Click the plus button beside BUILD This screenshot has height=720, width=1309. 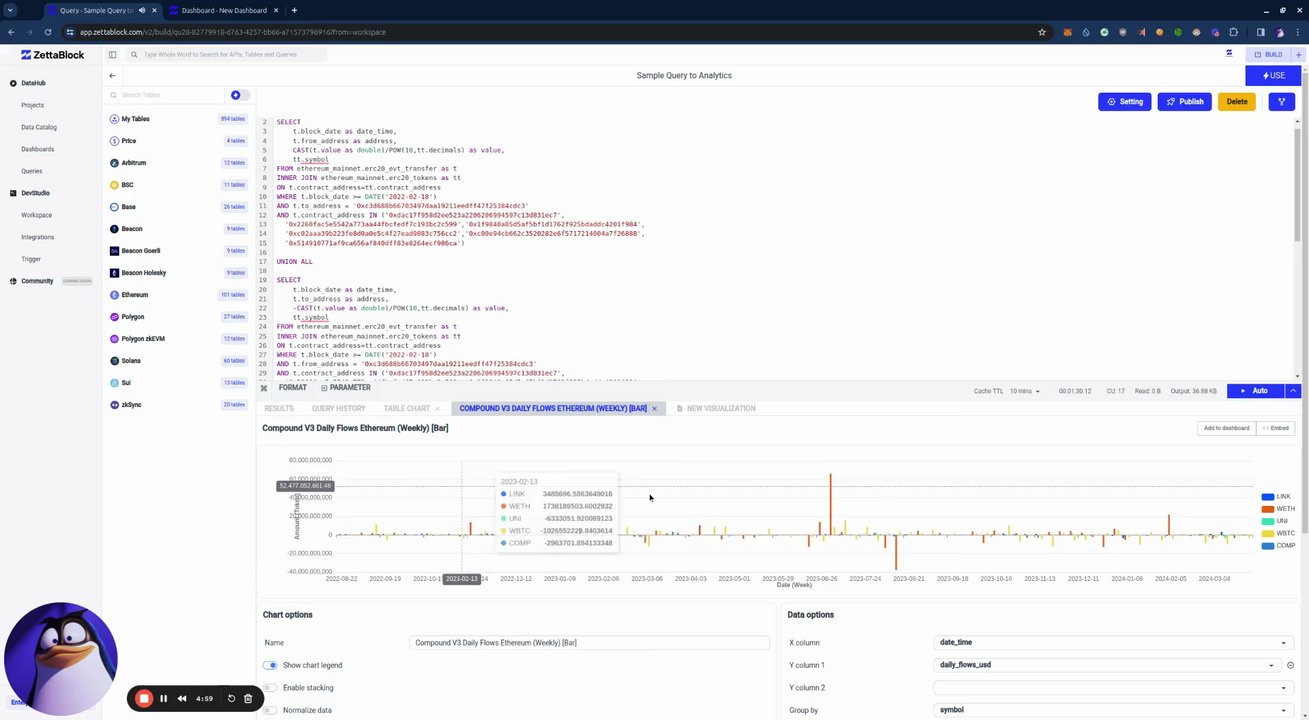point(1298,55)
